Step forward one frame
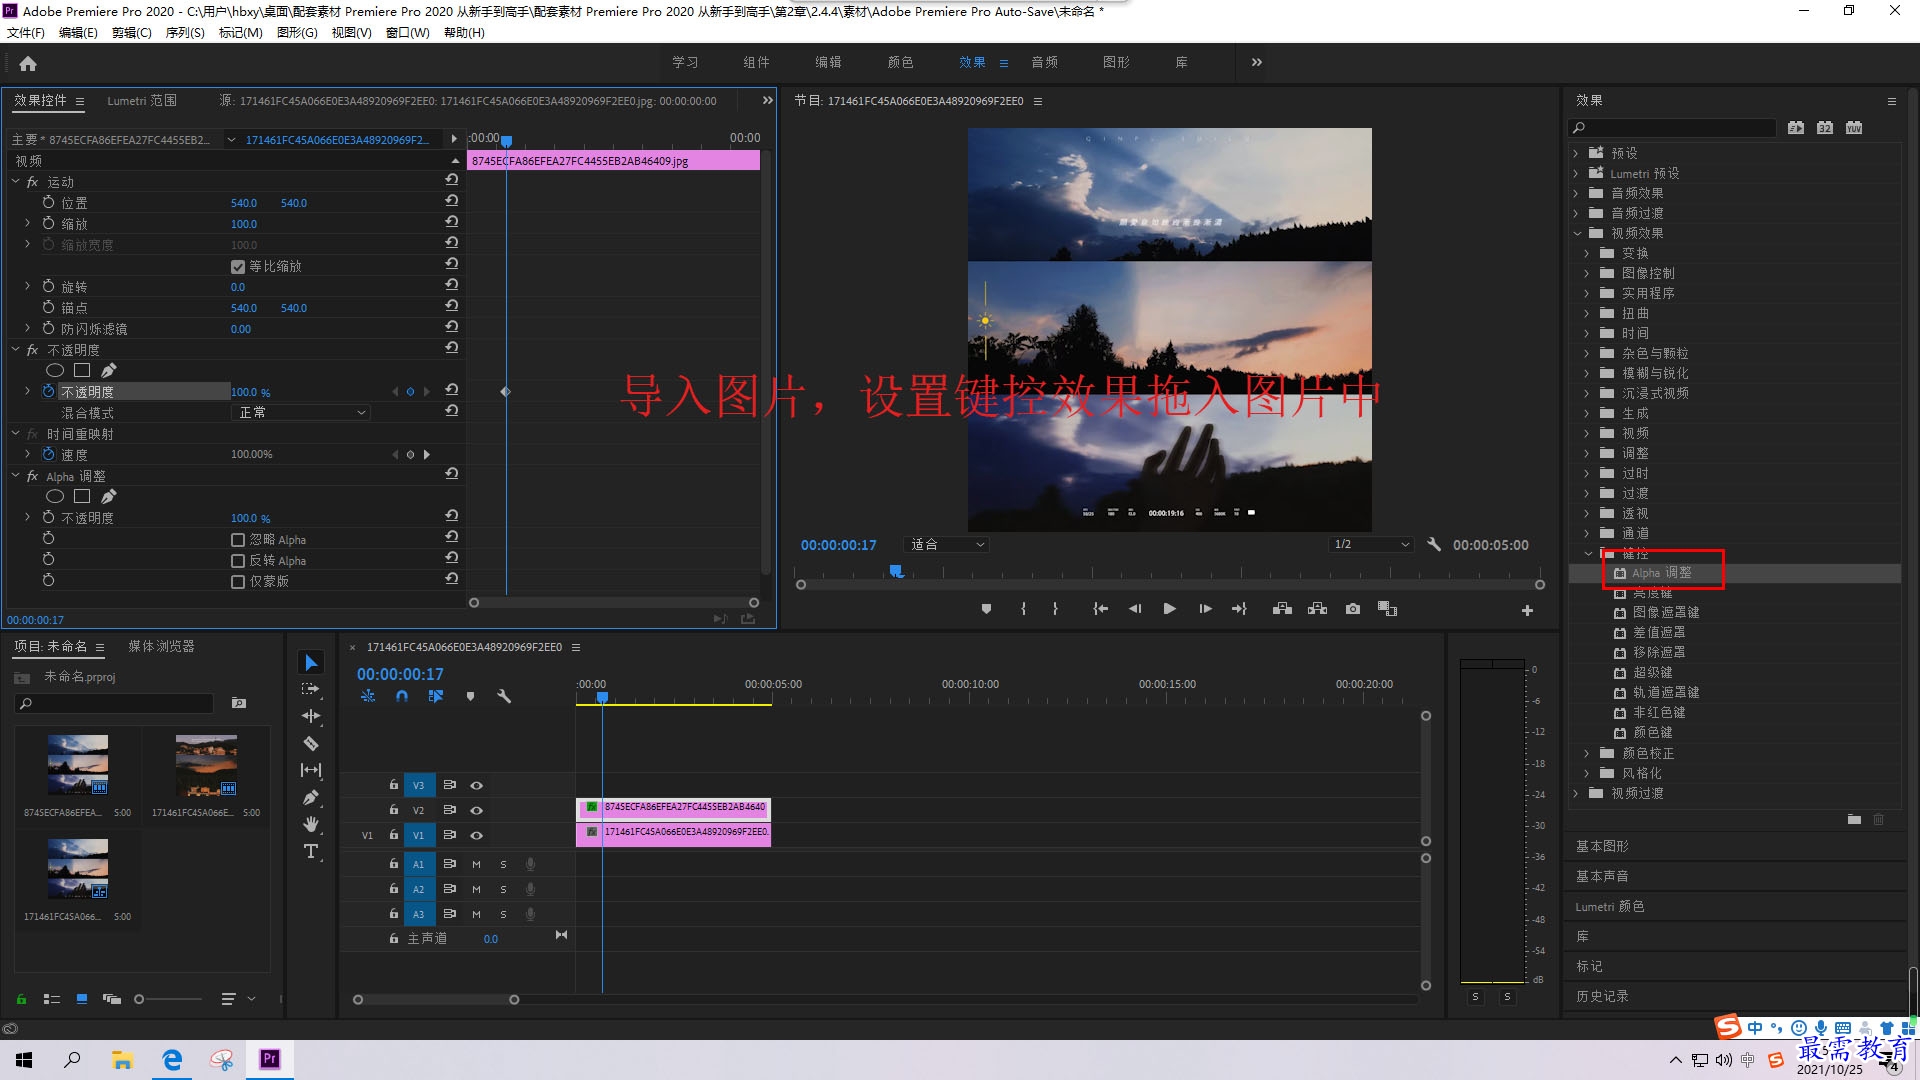The height and width of the screenshot is (1080, 1920). [x=1205, y=609]
